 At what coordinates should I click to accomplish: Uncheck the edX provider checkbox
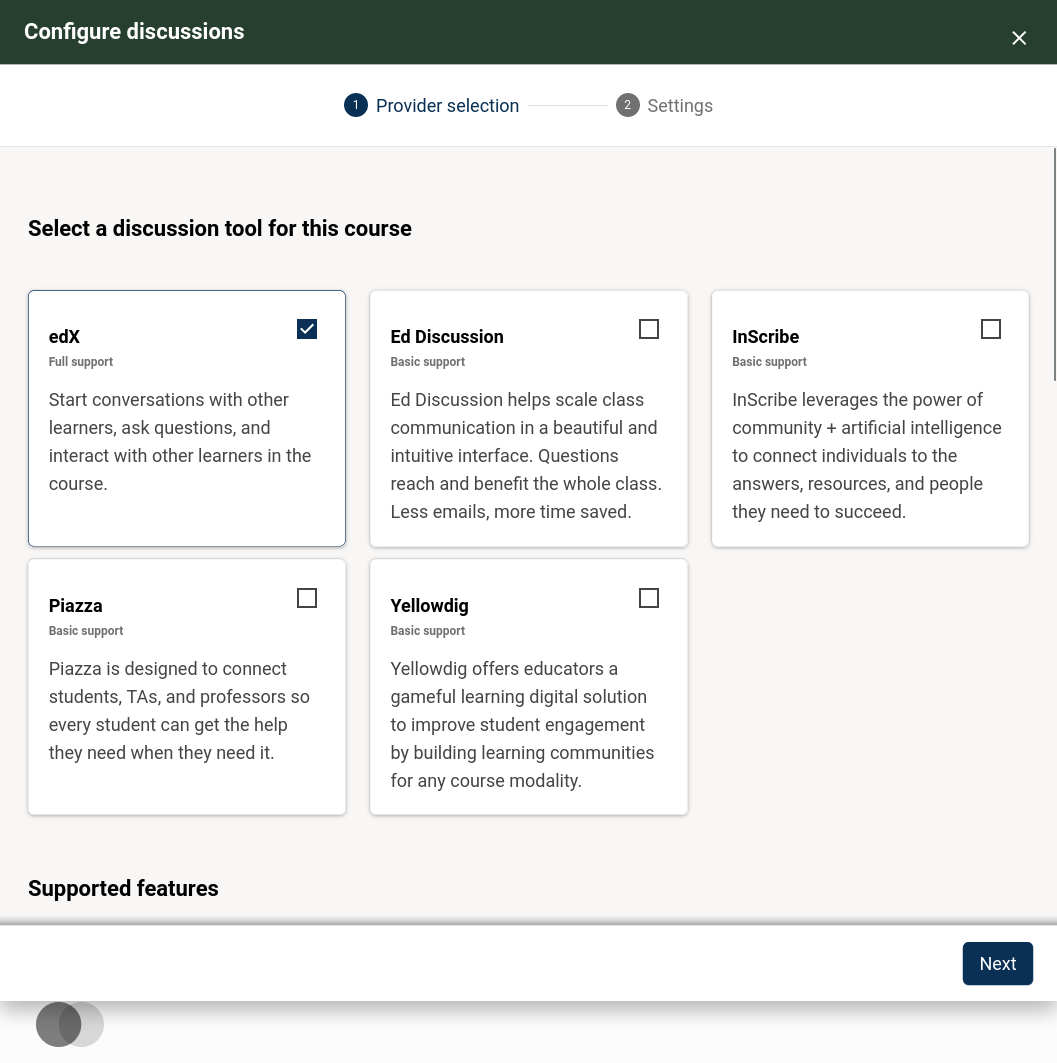coord(307,329)
